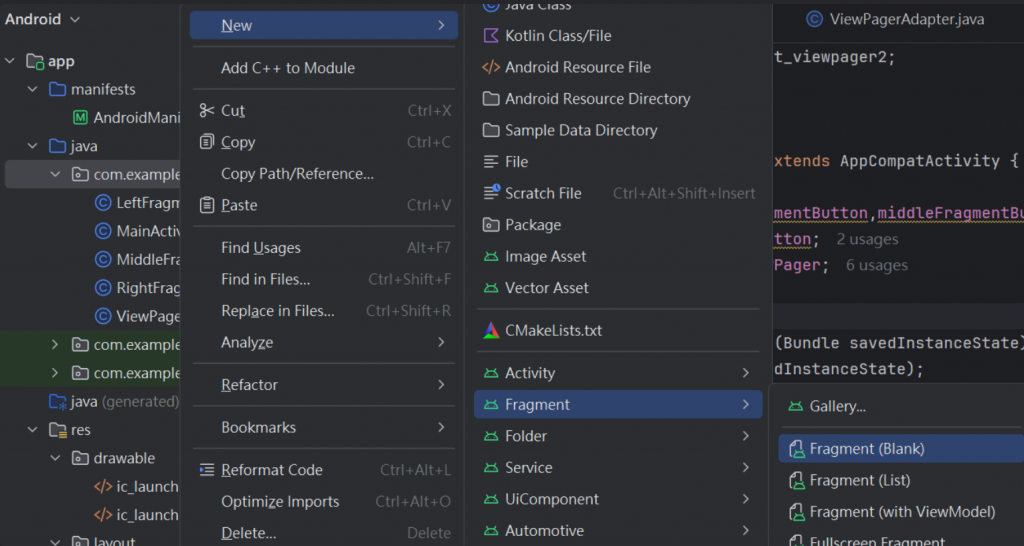Click the Cut scissors icon
This screenshot has height=546, width=1024.
coord(207,111)
